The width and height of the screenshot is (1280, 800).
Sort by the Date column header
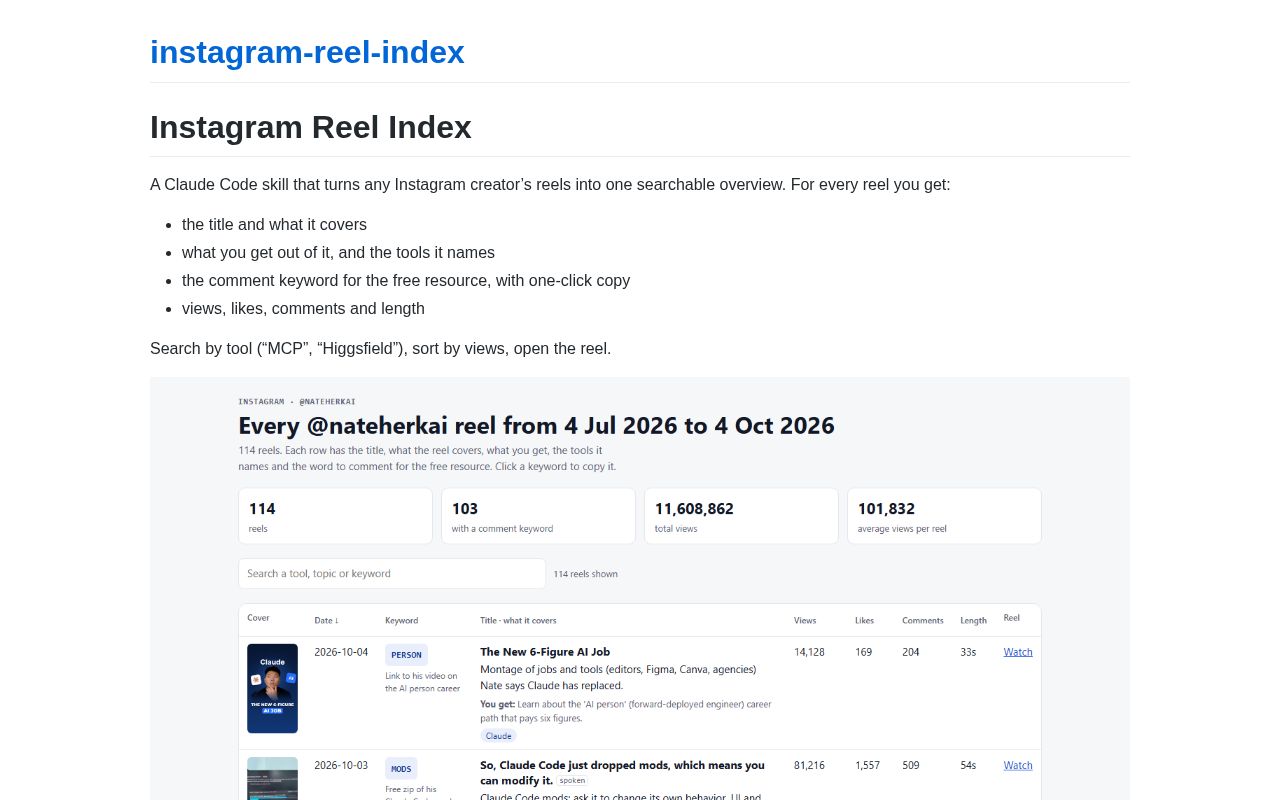(x=326, y=620)
